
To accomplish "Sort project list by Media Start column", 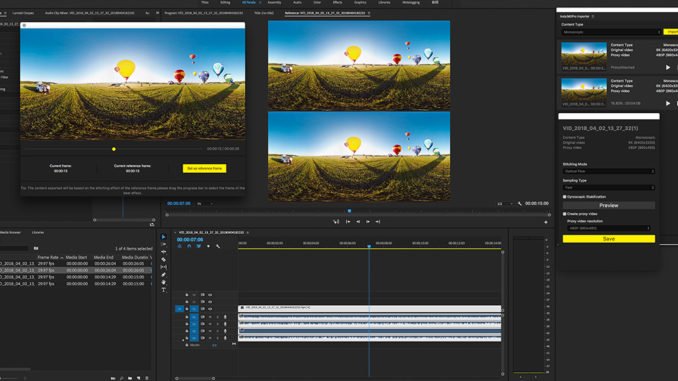I will coord(77,257).
